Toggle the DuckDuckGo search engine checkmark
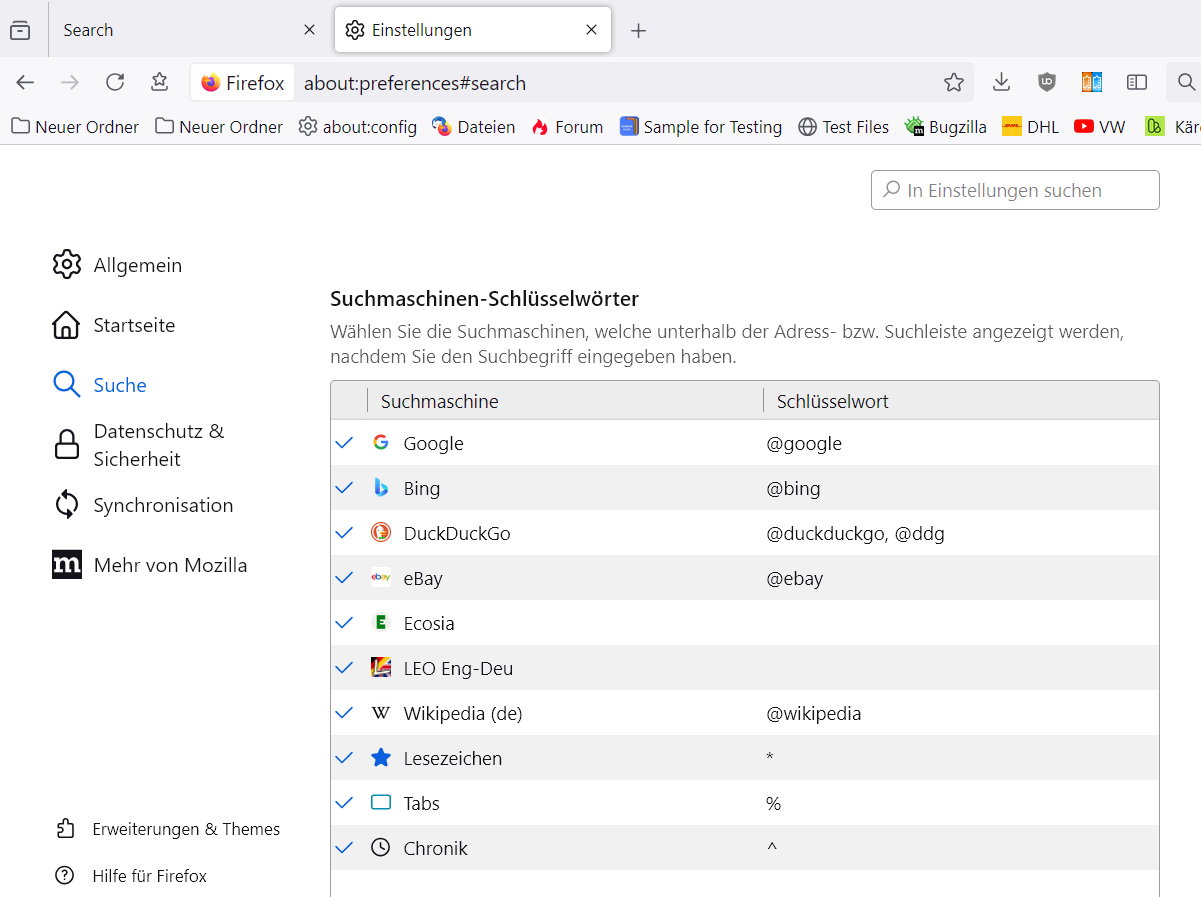 [345, 533]
